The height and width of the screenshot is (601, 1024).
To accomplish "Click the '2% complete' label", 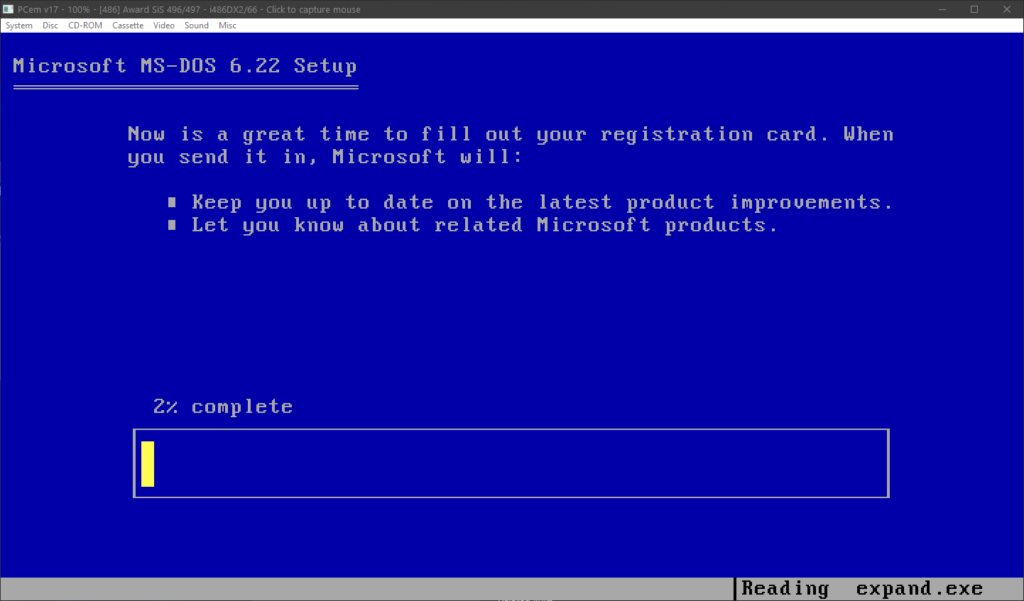I will (223, 407).
